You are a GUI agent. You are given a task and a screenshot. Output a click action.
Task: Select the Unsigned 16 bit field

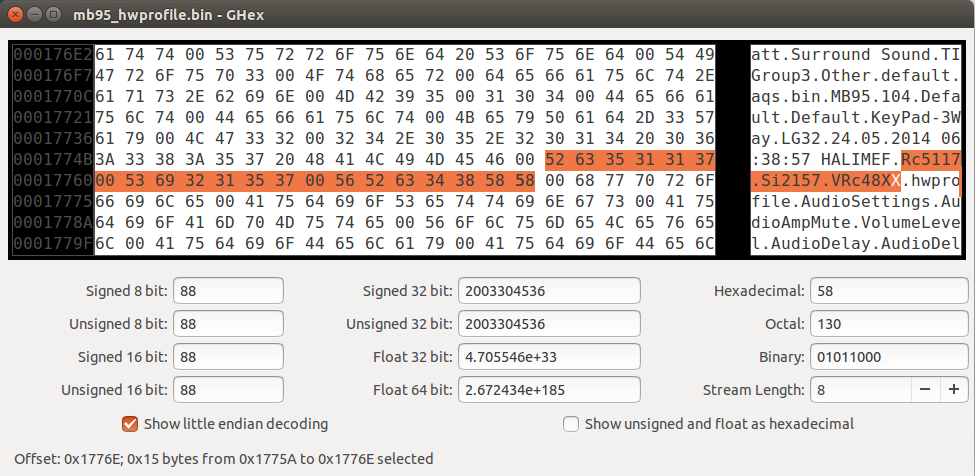pos(228,390)
